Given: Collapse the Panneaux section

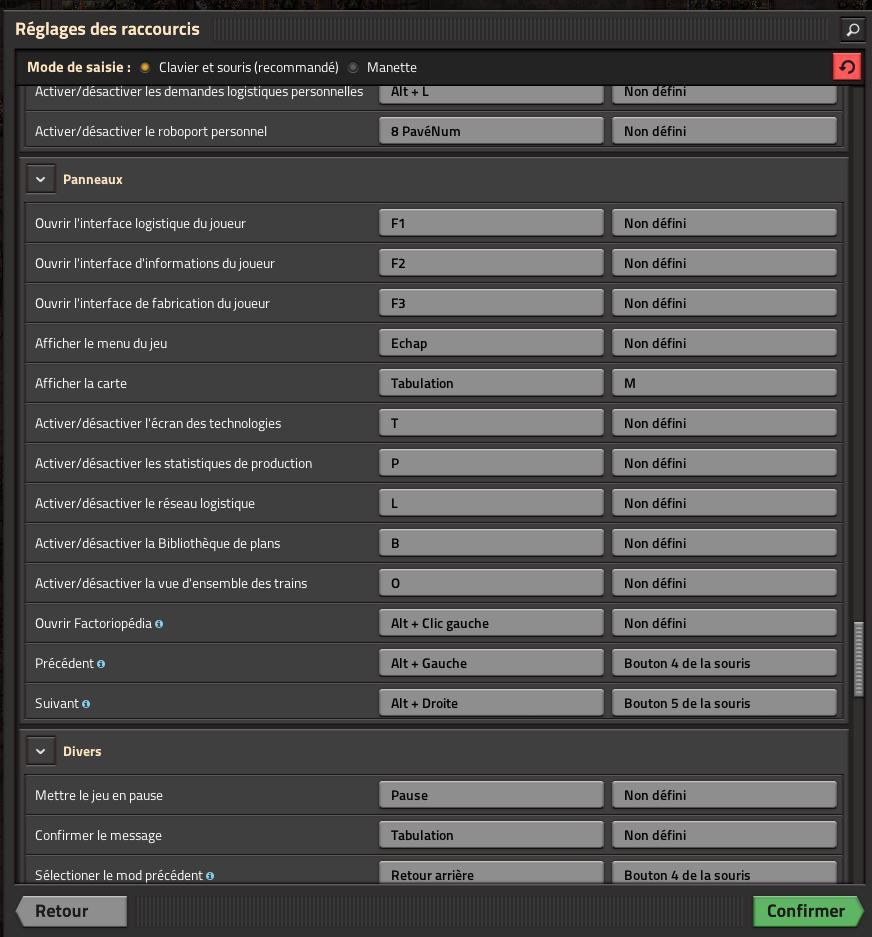Looking at the screenshot, I should (x=40, y=179).
